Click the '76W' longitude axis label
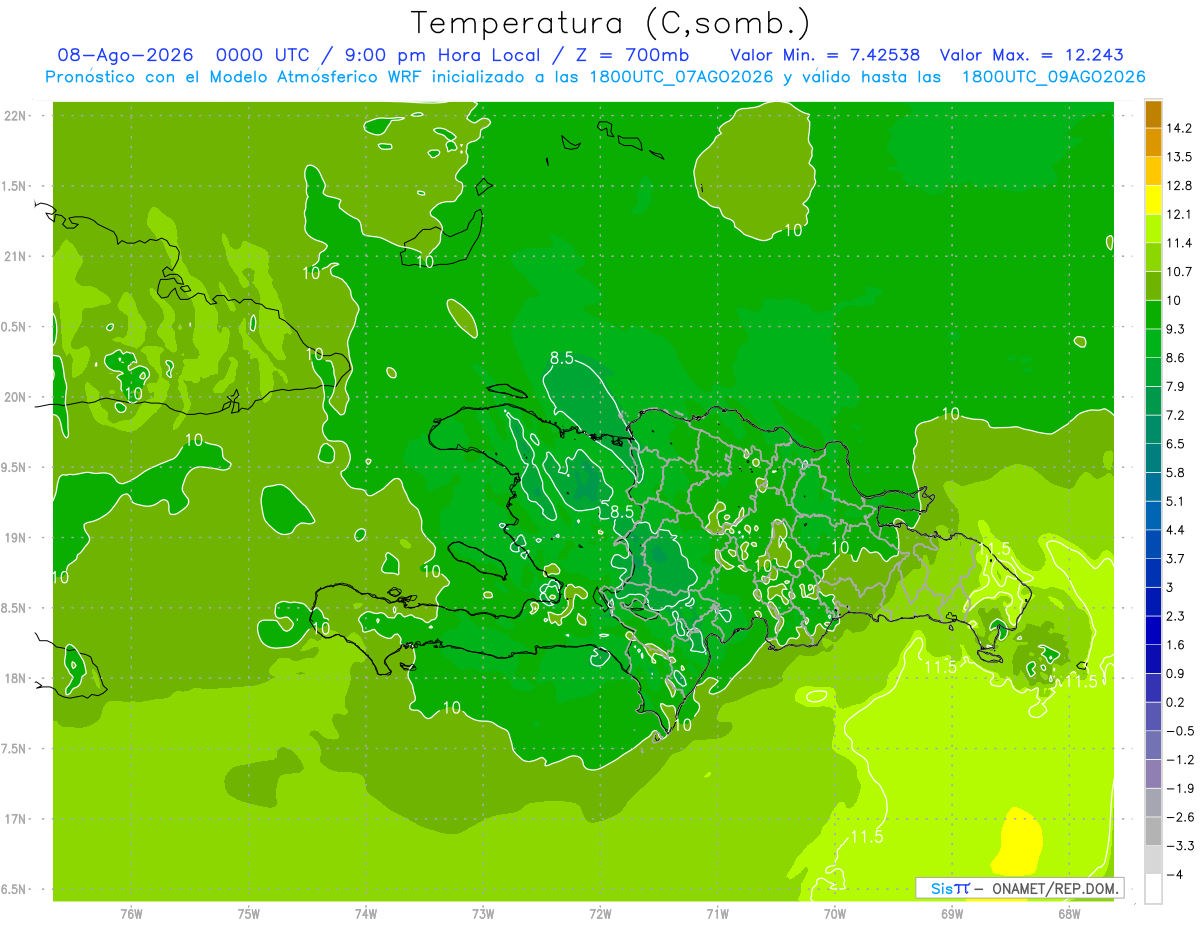The height and width of the screenshot is (927, 1200). pyautogui.click(x=131, y=913)
